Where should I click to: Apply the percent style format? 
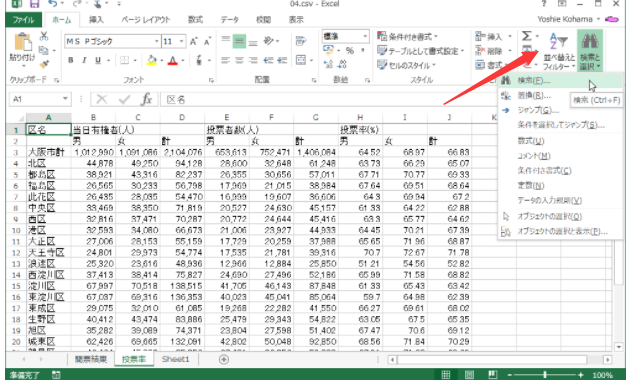click(x=349, y=51)
